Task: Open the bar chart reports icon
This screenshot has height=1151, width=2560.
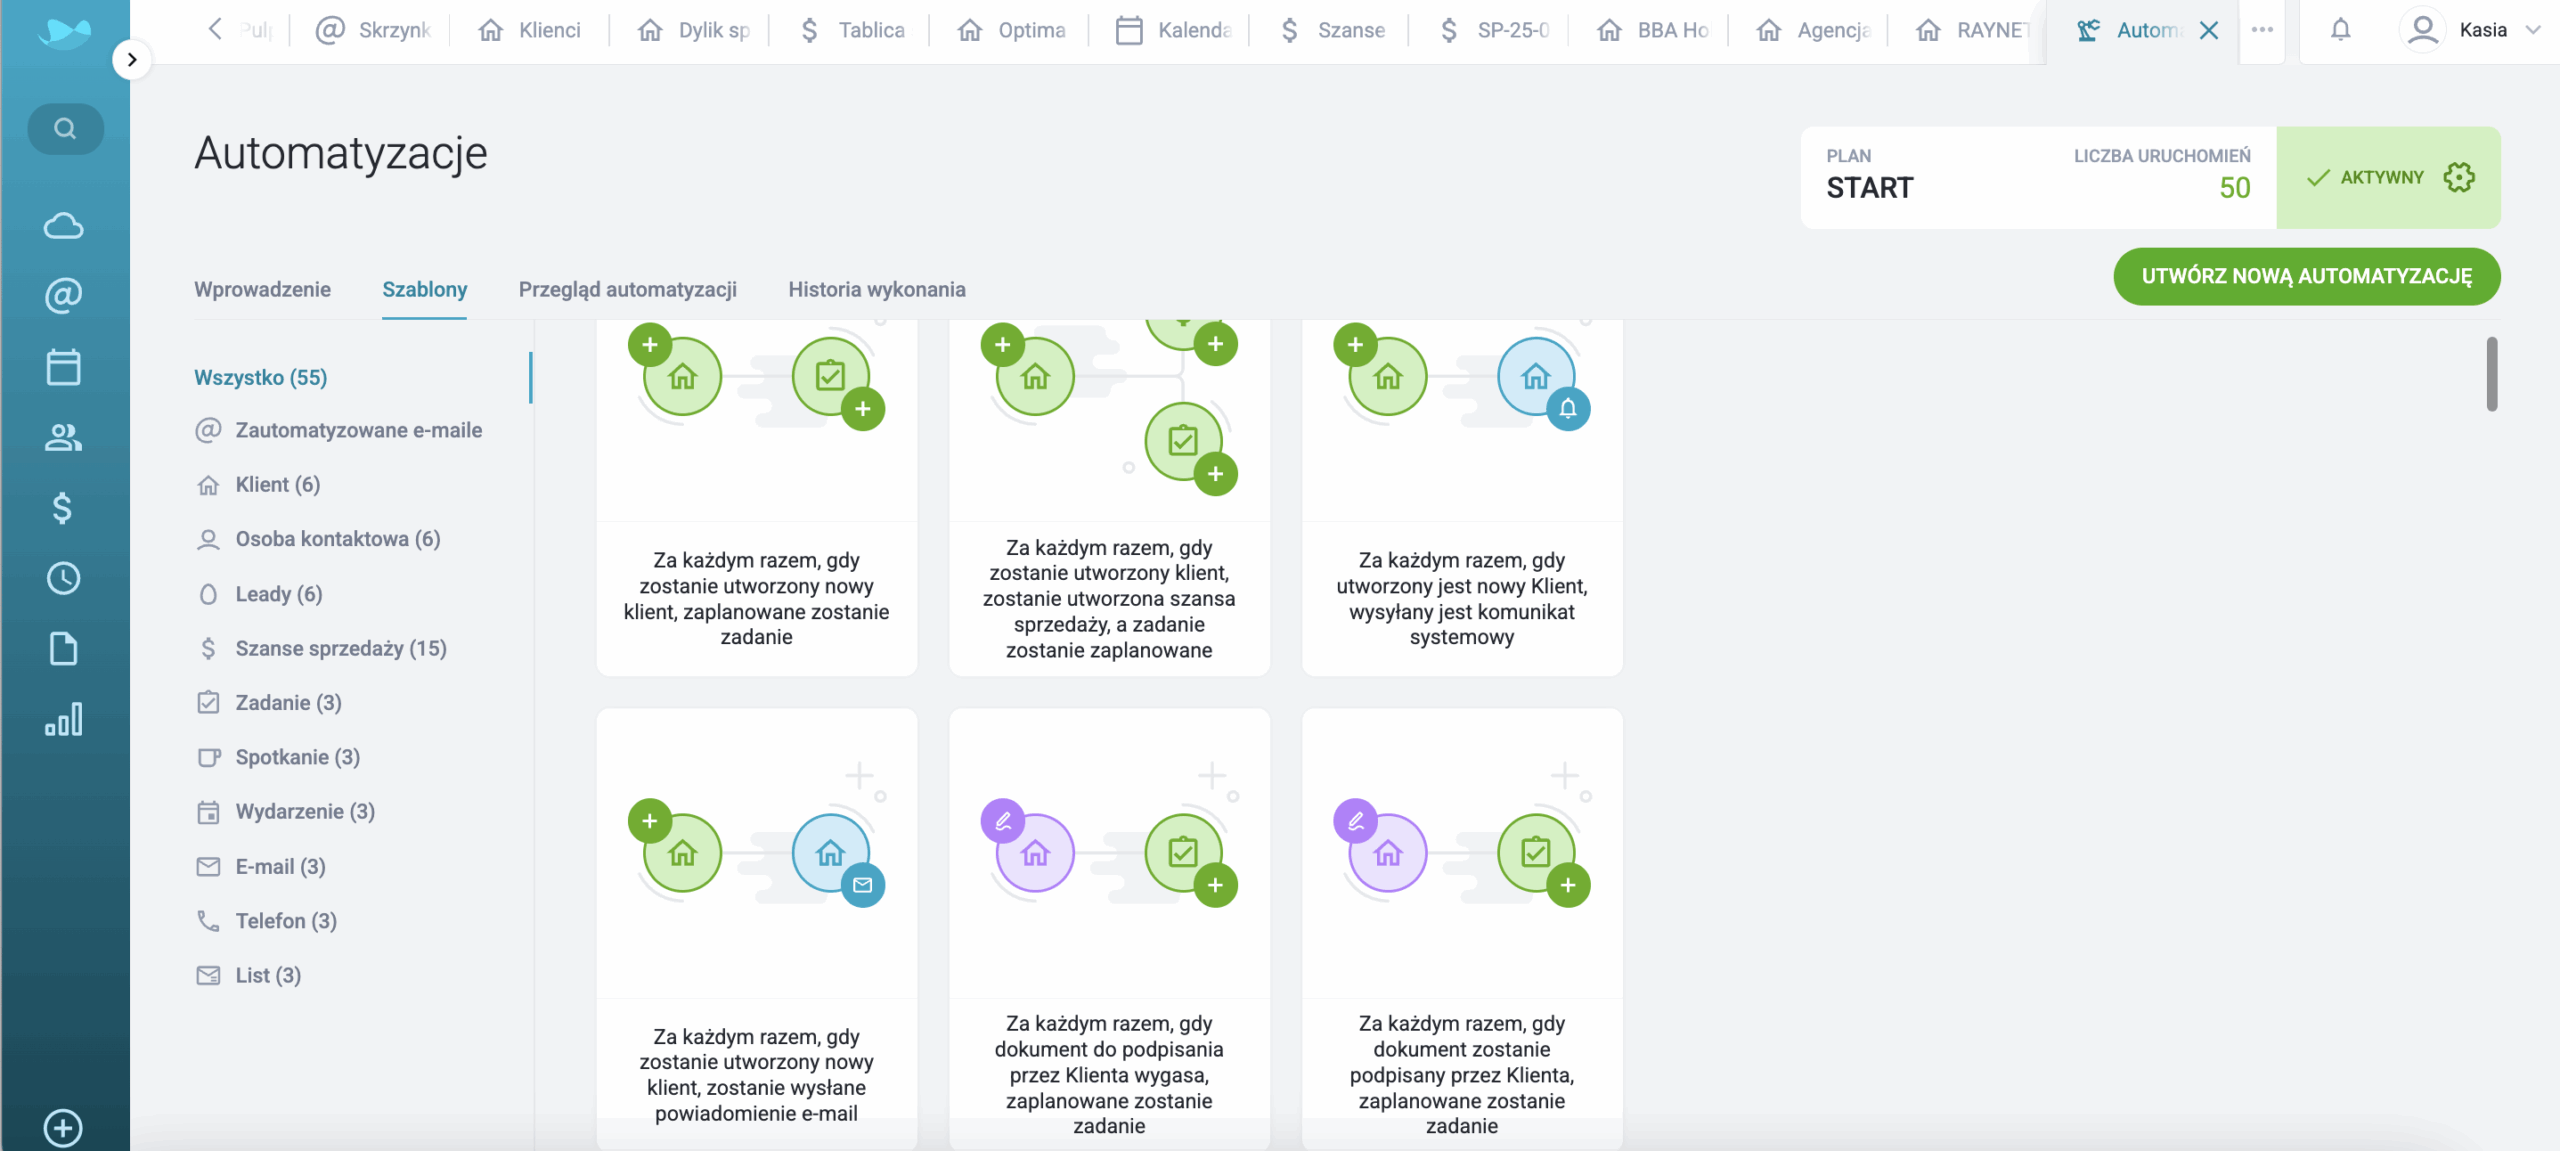Action: coord(64,719)
